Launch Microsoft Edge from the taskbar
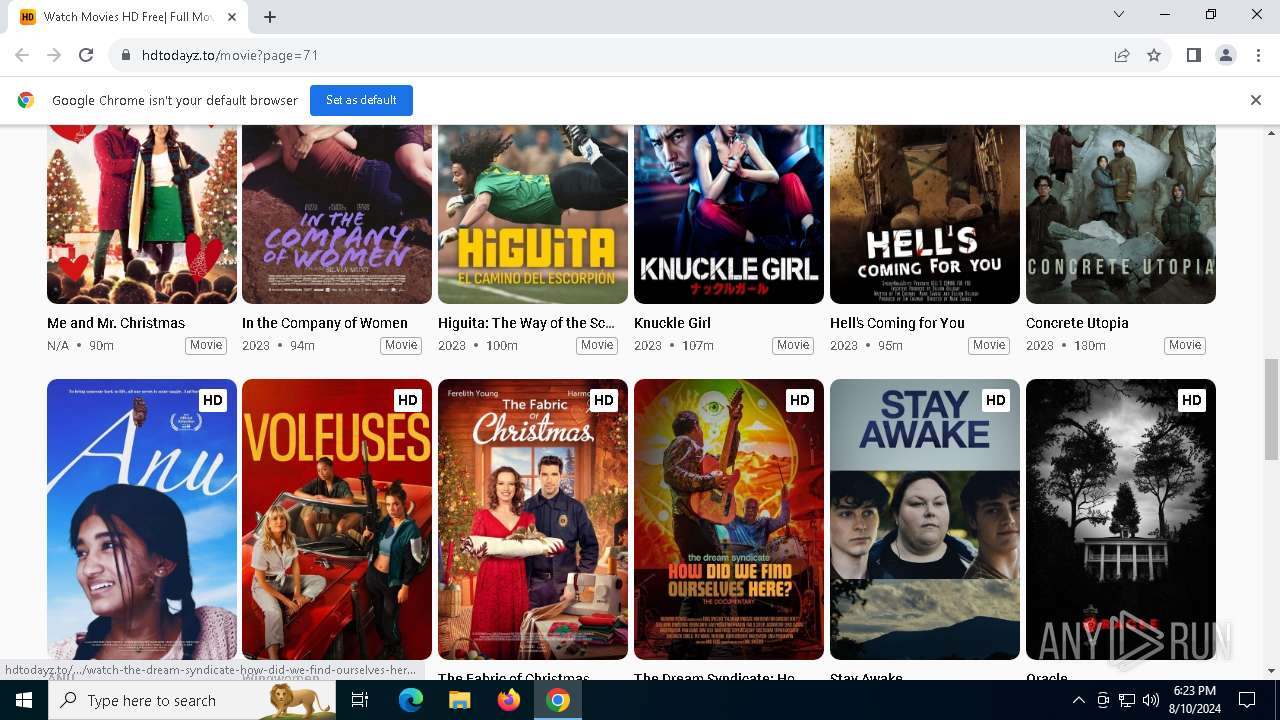1280x720 pixels. pyautogui.click(x=411, y=700)
